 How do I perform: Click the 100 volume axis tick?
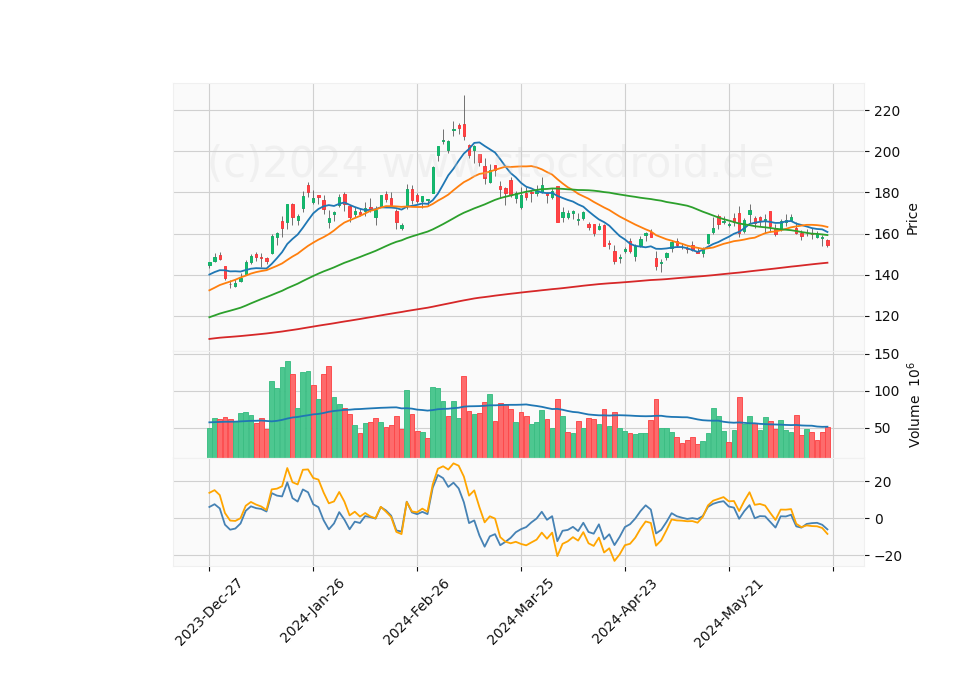(x=887, y=391)
